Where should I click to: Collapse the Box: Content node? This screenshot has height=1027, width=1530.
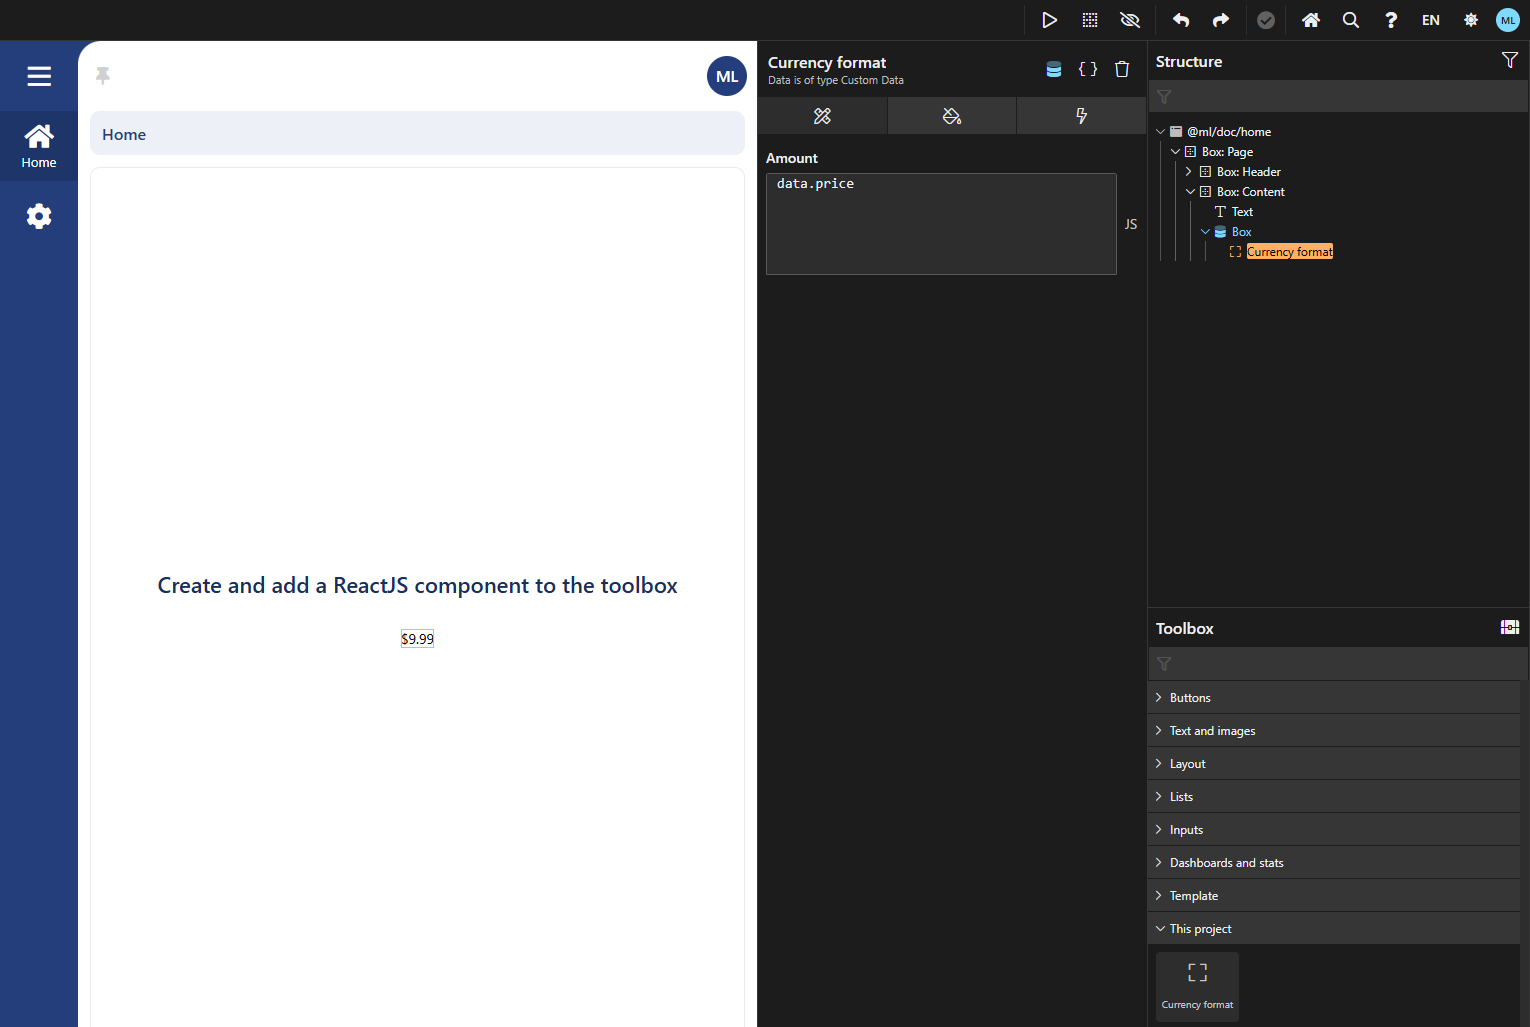click(1190, 191)
